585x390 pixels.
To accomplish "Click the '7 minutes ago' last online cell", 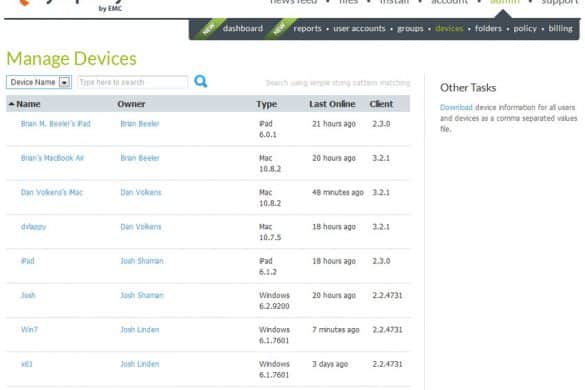I will 336,330.
